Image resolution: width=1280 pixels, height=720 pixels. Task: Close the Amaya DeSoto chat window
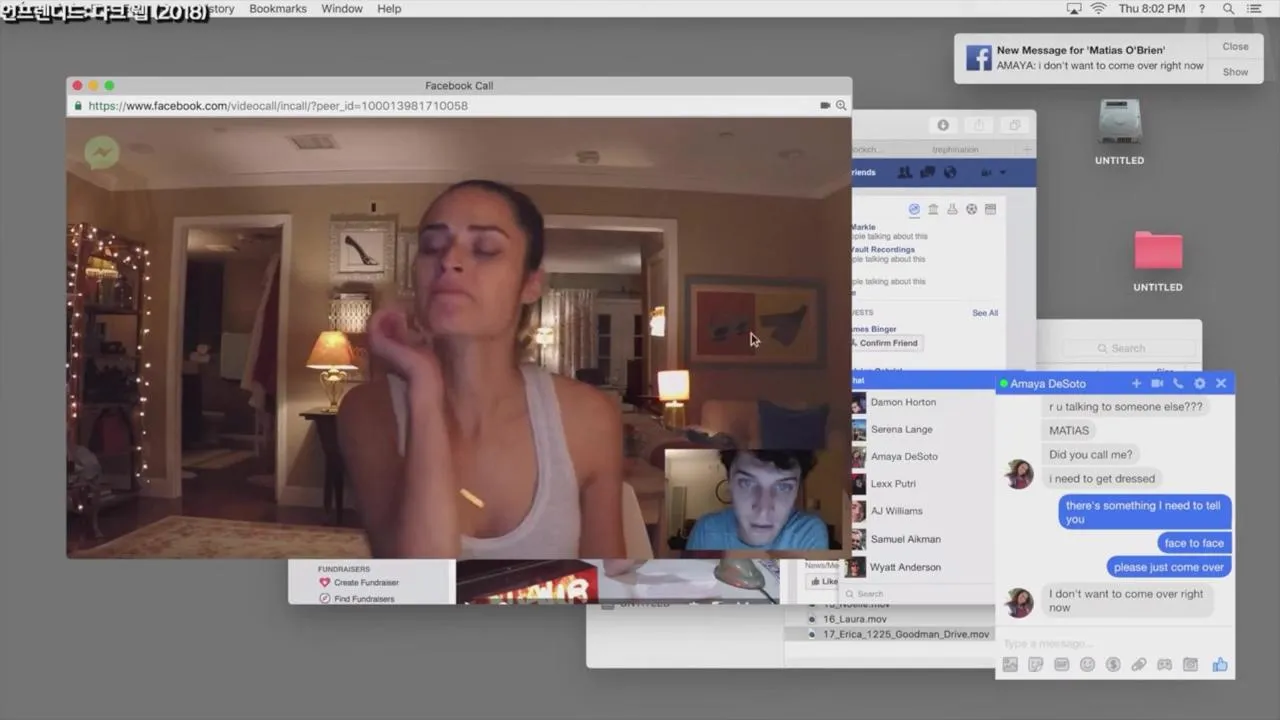coord(1221,383)
